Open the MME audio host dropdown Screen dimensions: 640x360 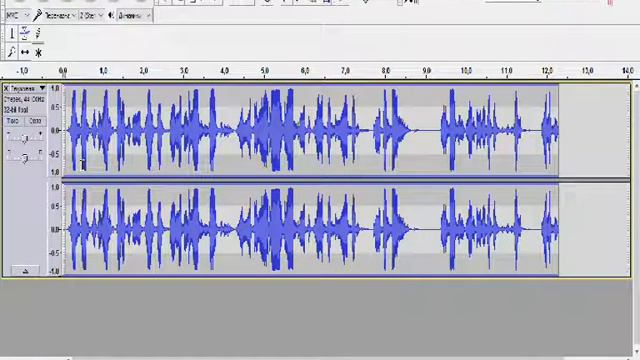pyautogui.click(x=18, y=16)
